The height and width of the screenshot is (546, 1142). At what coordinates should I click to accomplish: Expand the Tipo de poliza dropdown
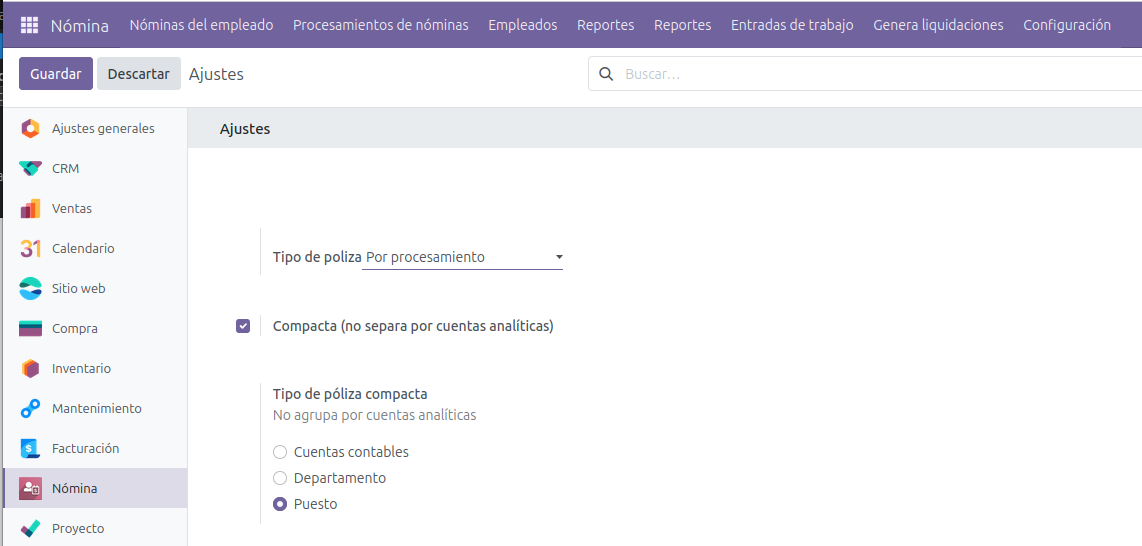click(462, 257)
